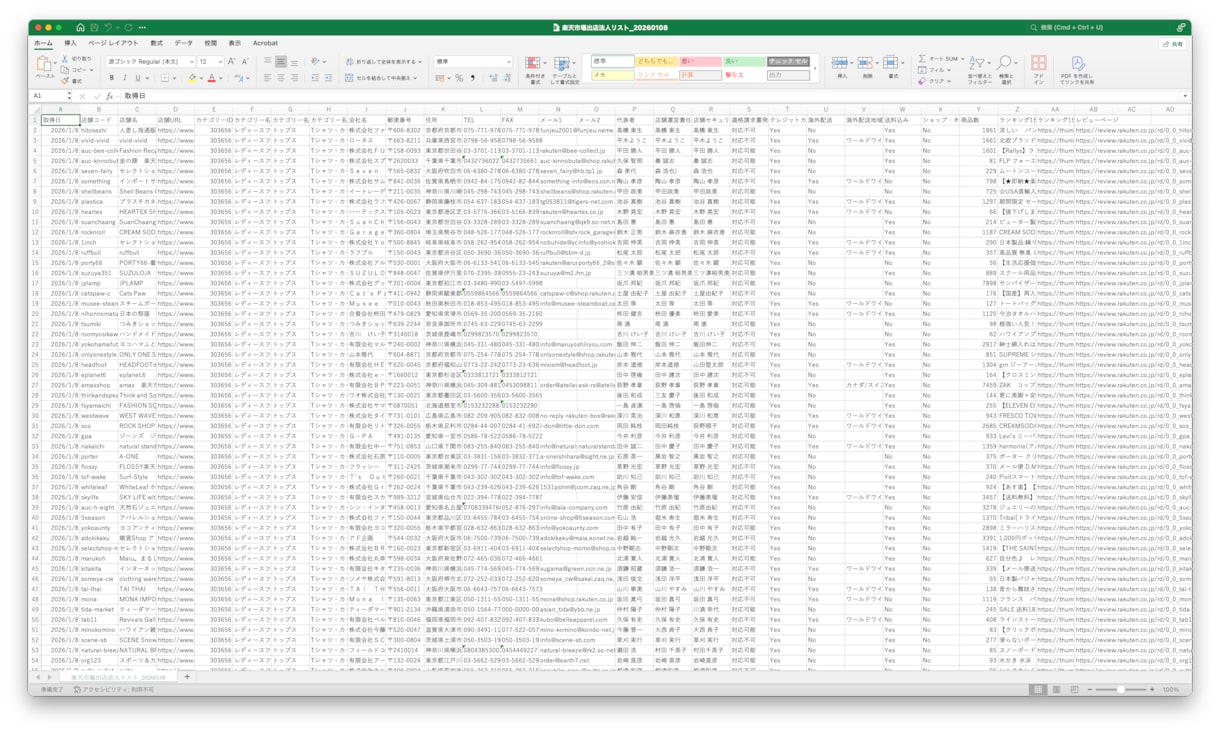1220x733 pixels.
Task: Click the Undo arrow in title bar
Action: (x=109, y=28)
